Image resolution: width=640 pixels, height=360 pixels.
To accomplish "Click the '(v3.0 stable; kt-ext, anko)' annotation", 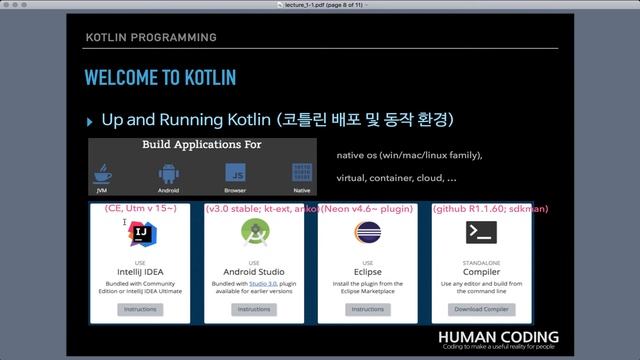I will pyautogui.click(x=262, y=209).
